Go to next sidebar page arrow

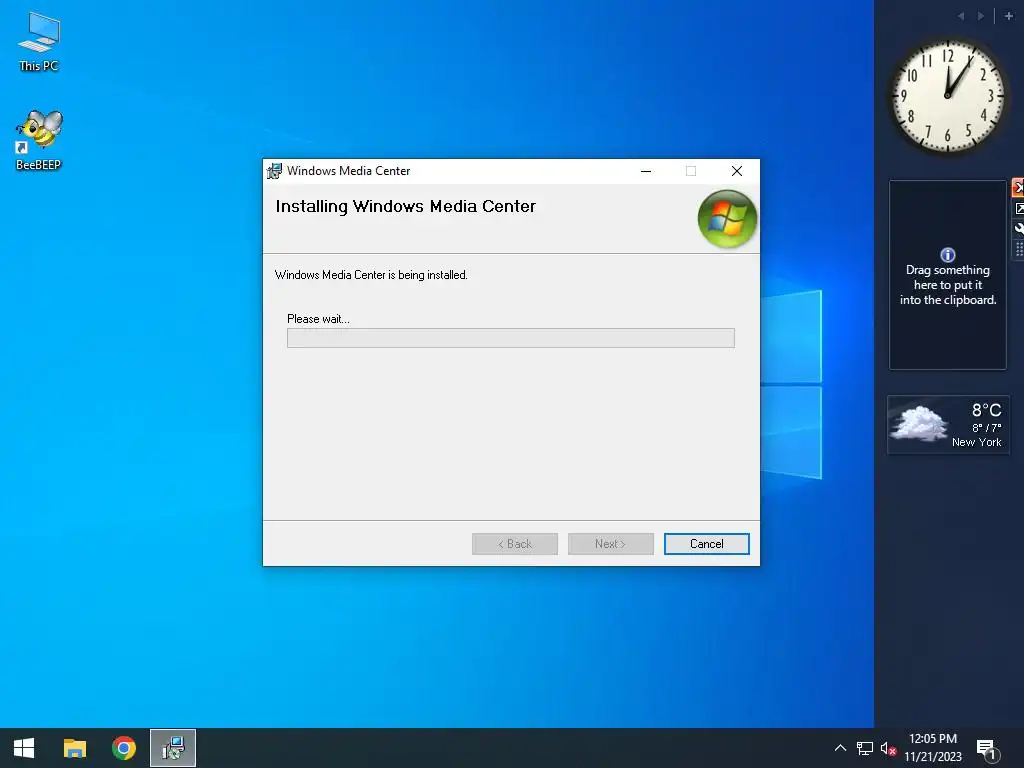980,16
